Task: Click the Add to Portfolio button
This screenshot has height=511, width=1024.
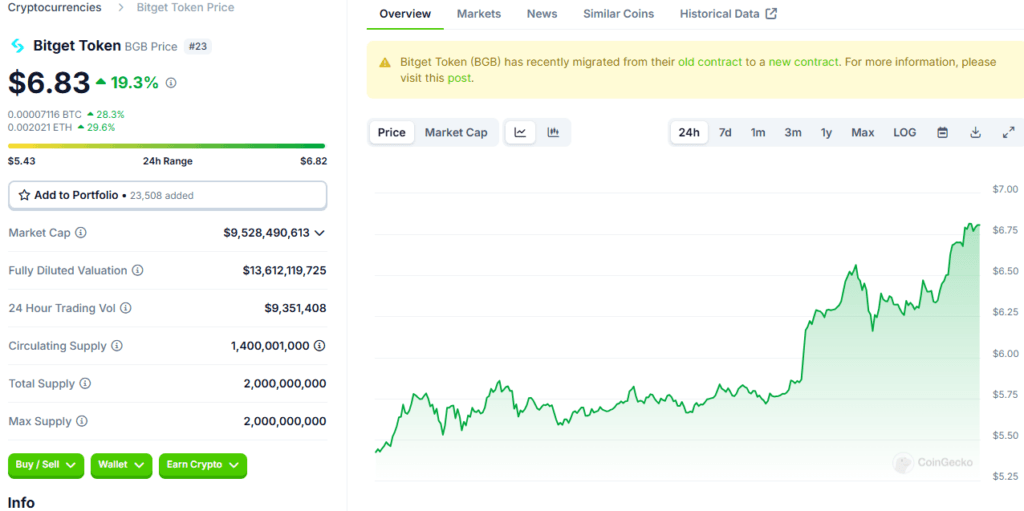Action: pos(167,195)
